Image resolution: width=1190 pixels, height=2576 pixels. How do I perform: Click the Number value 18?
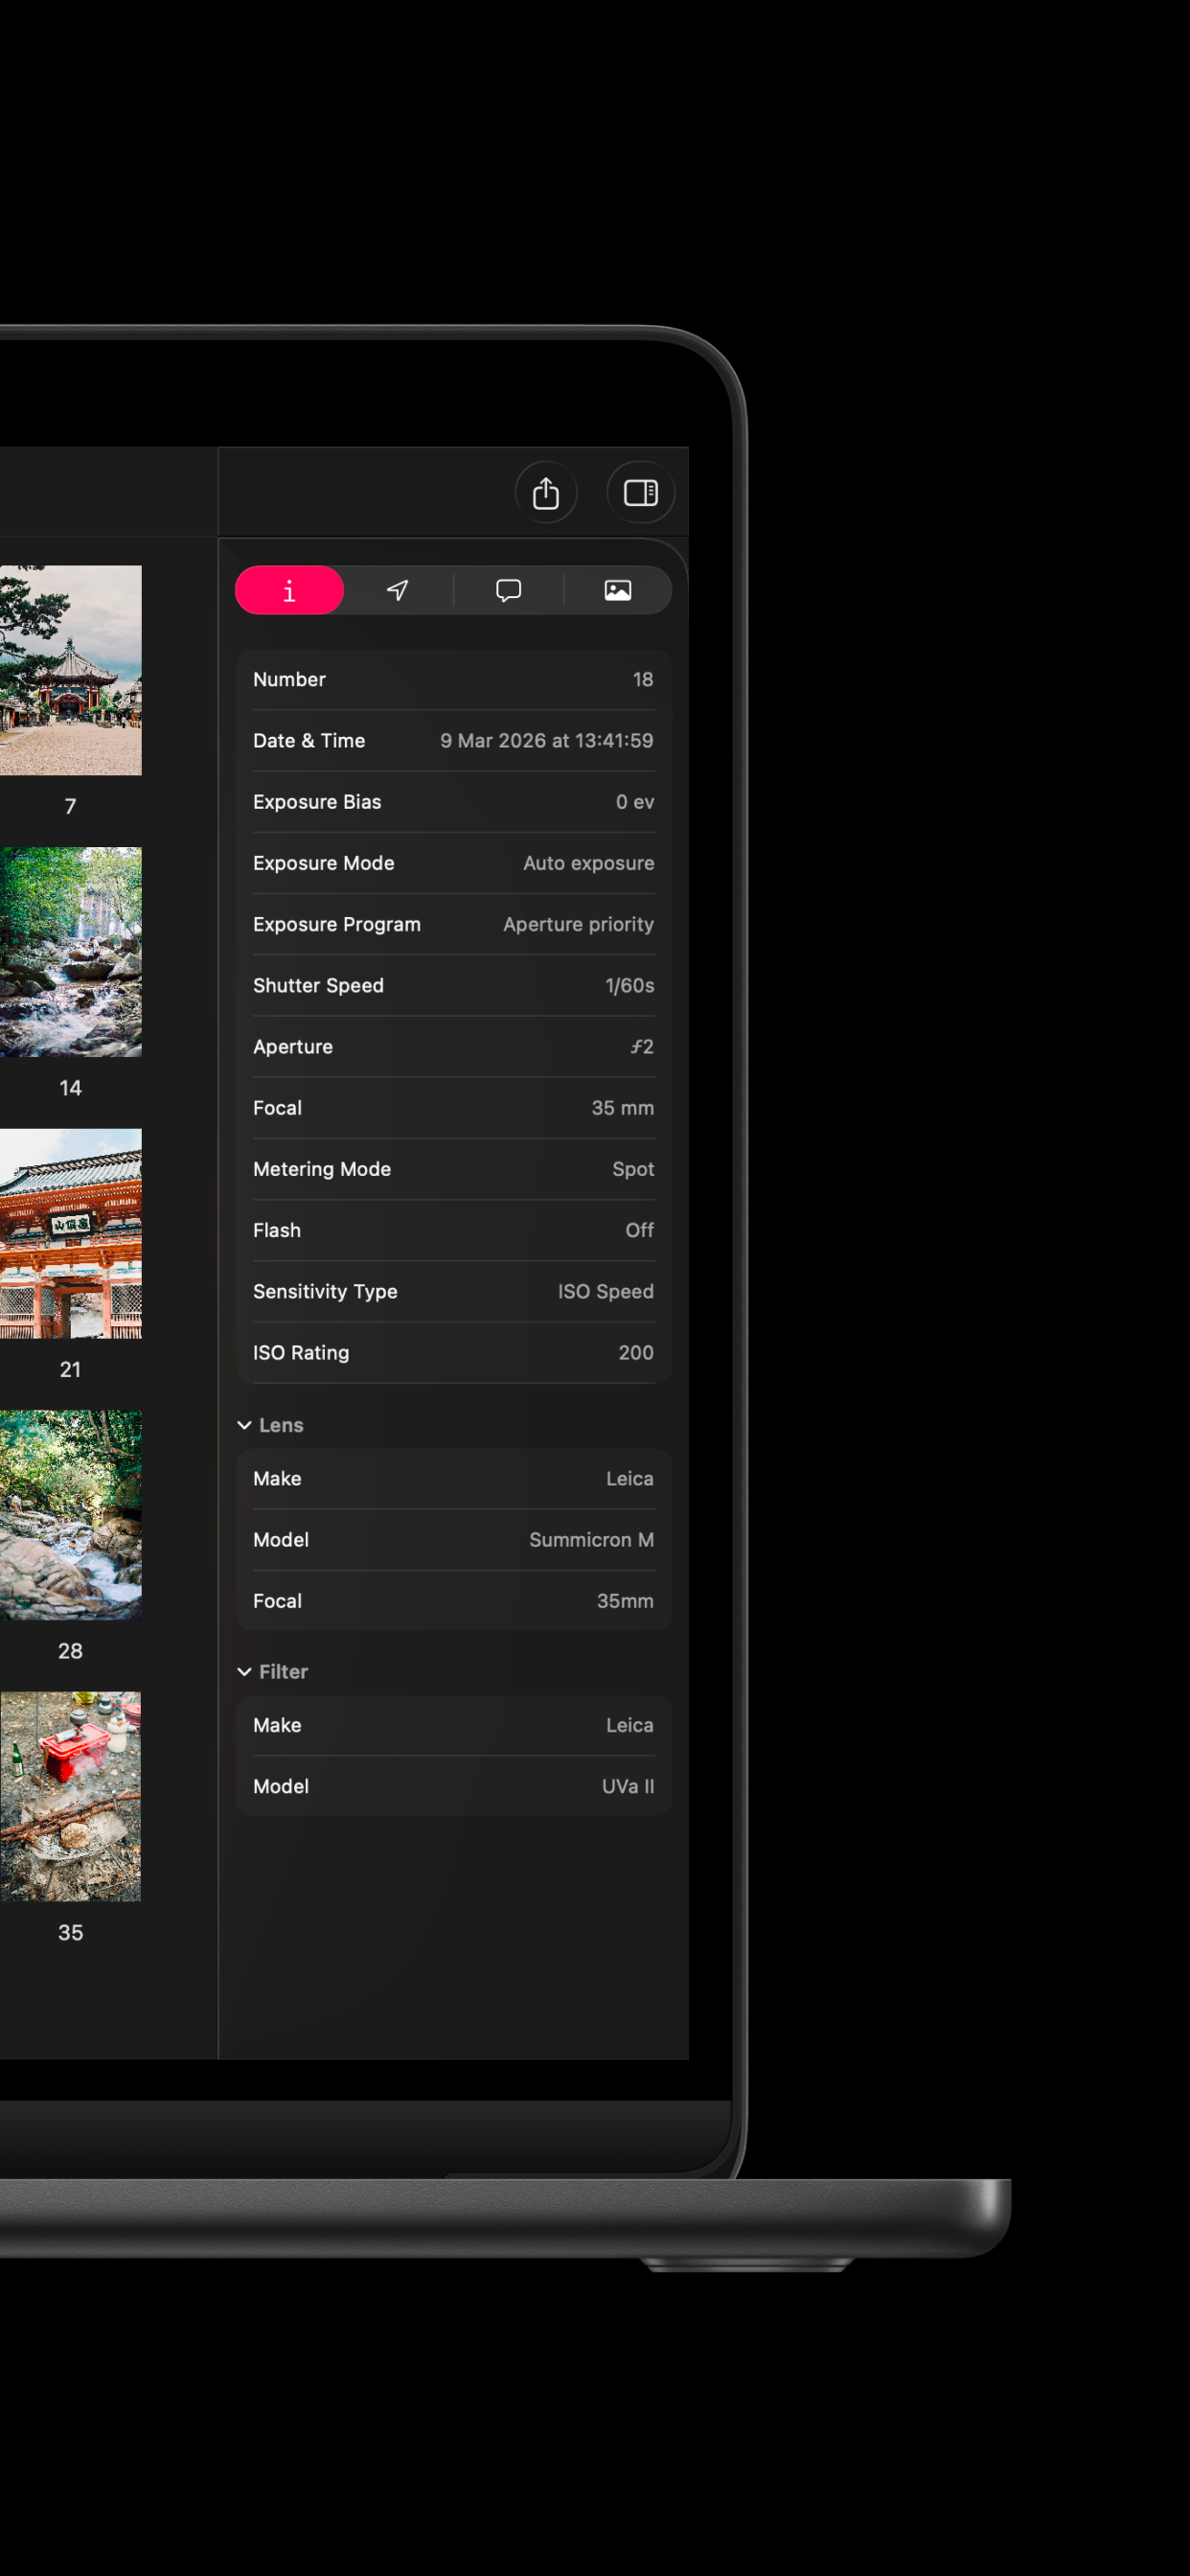(x=643, y=680)
